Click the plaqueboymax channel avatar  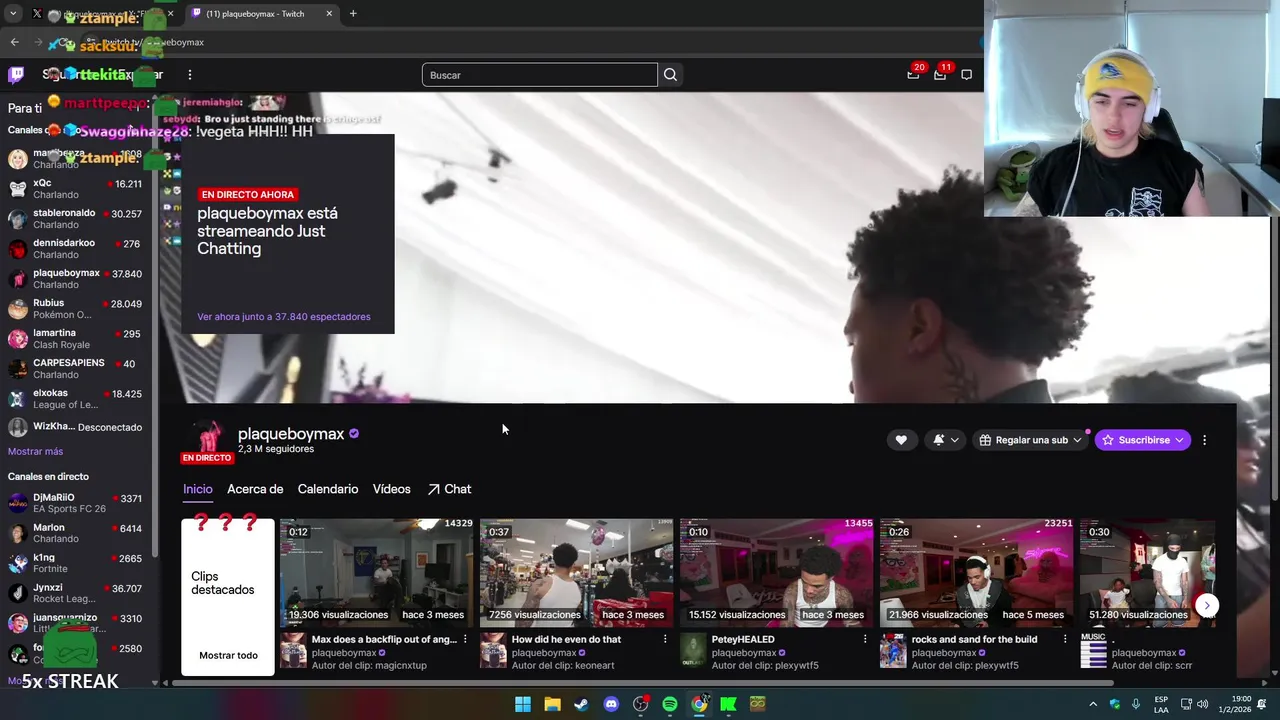point(206,437)
